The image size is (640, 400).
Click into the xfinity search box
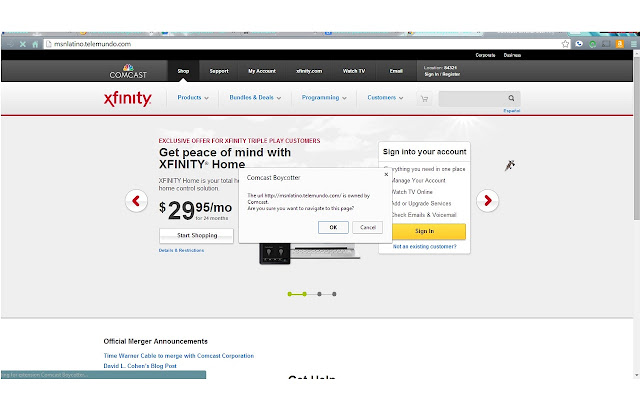[473, 98]
